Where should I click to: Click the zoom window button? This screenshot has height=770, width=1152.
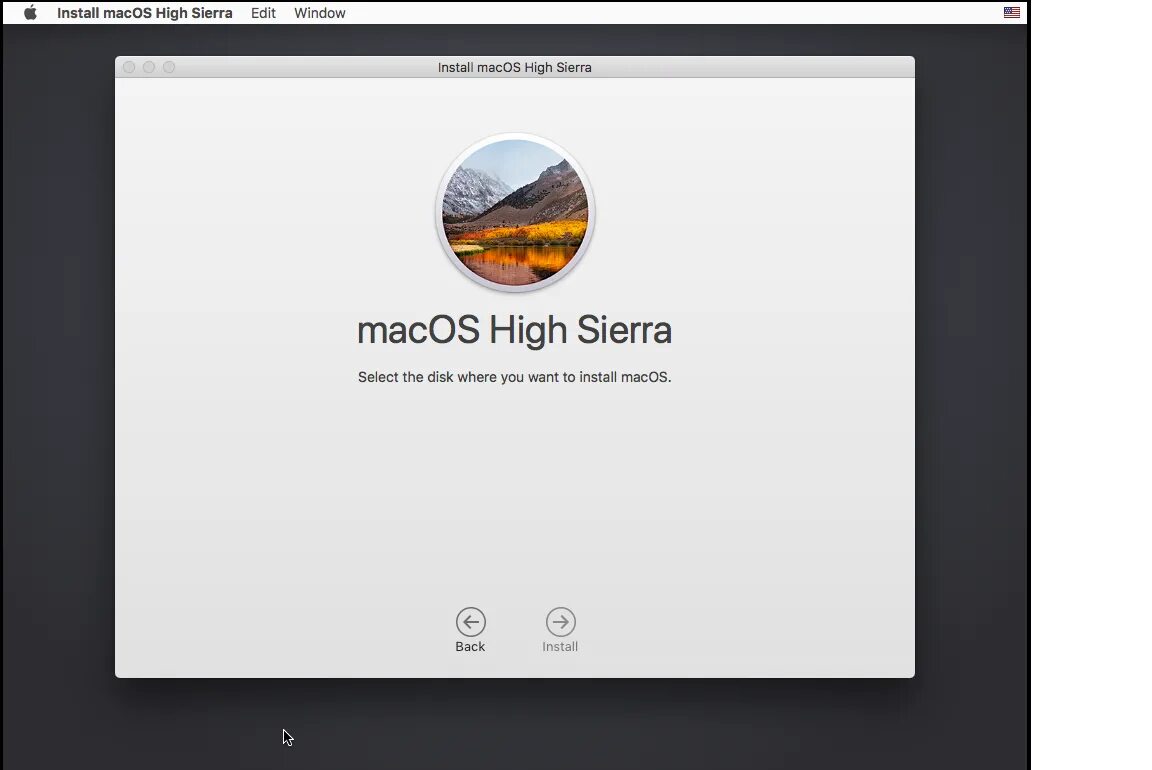coord(169,68)
